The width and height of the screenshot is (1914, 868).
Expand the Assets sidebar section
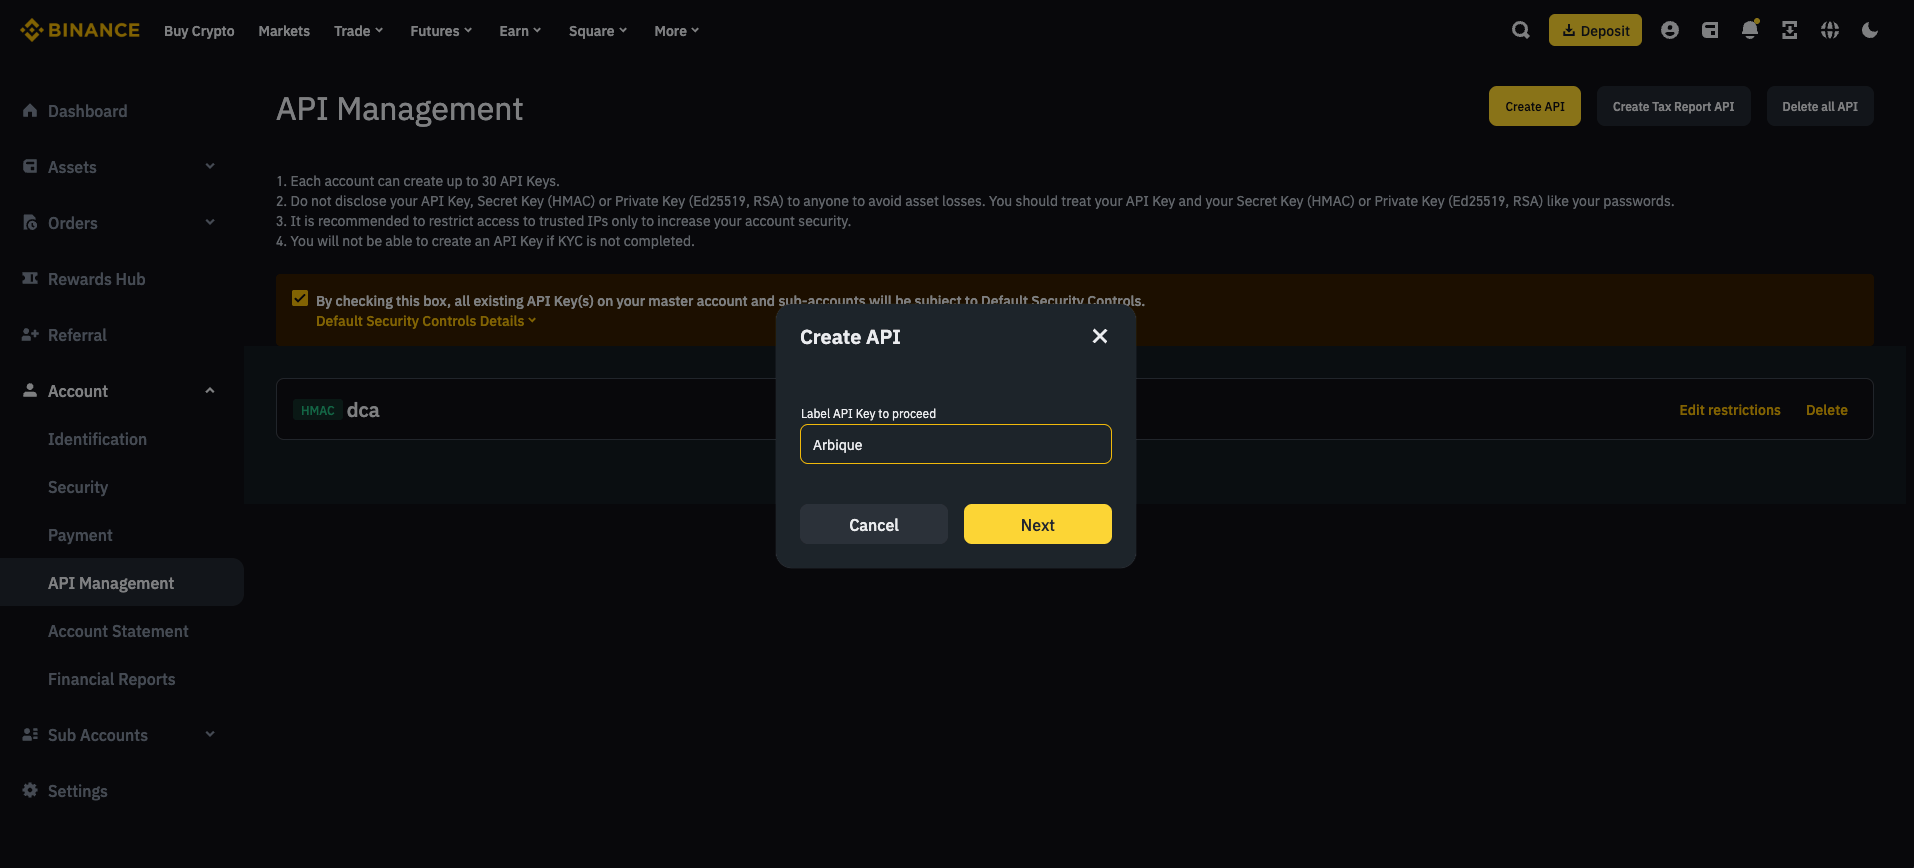tap(210, 166)
